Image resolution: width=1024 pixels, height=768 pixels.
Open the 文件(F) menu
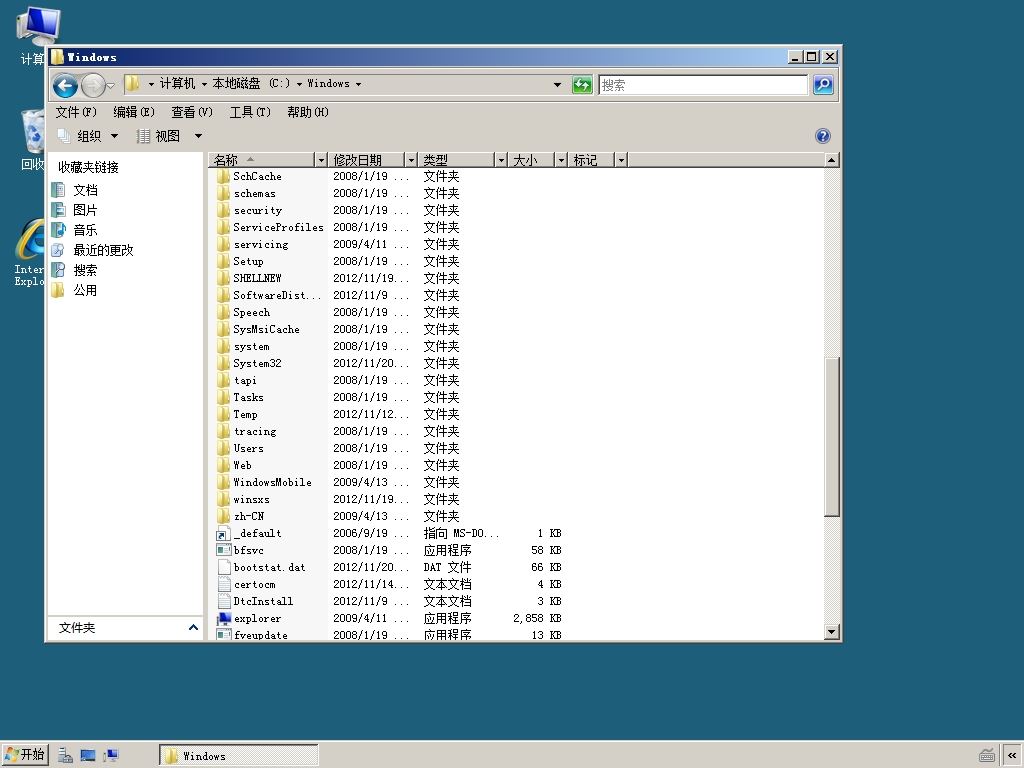click(x=76, y=112)
